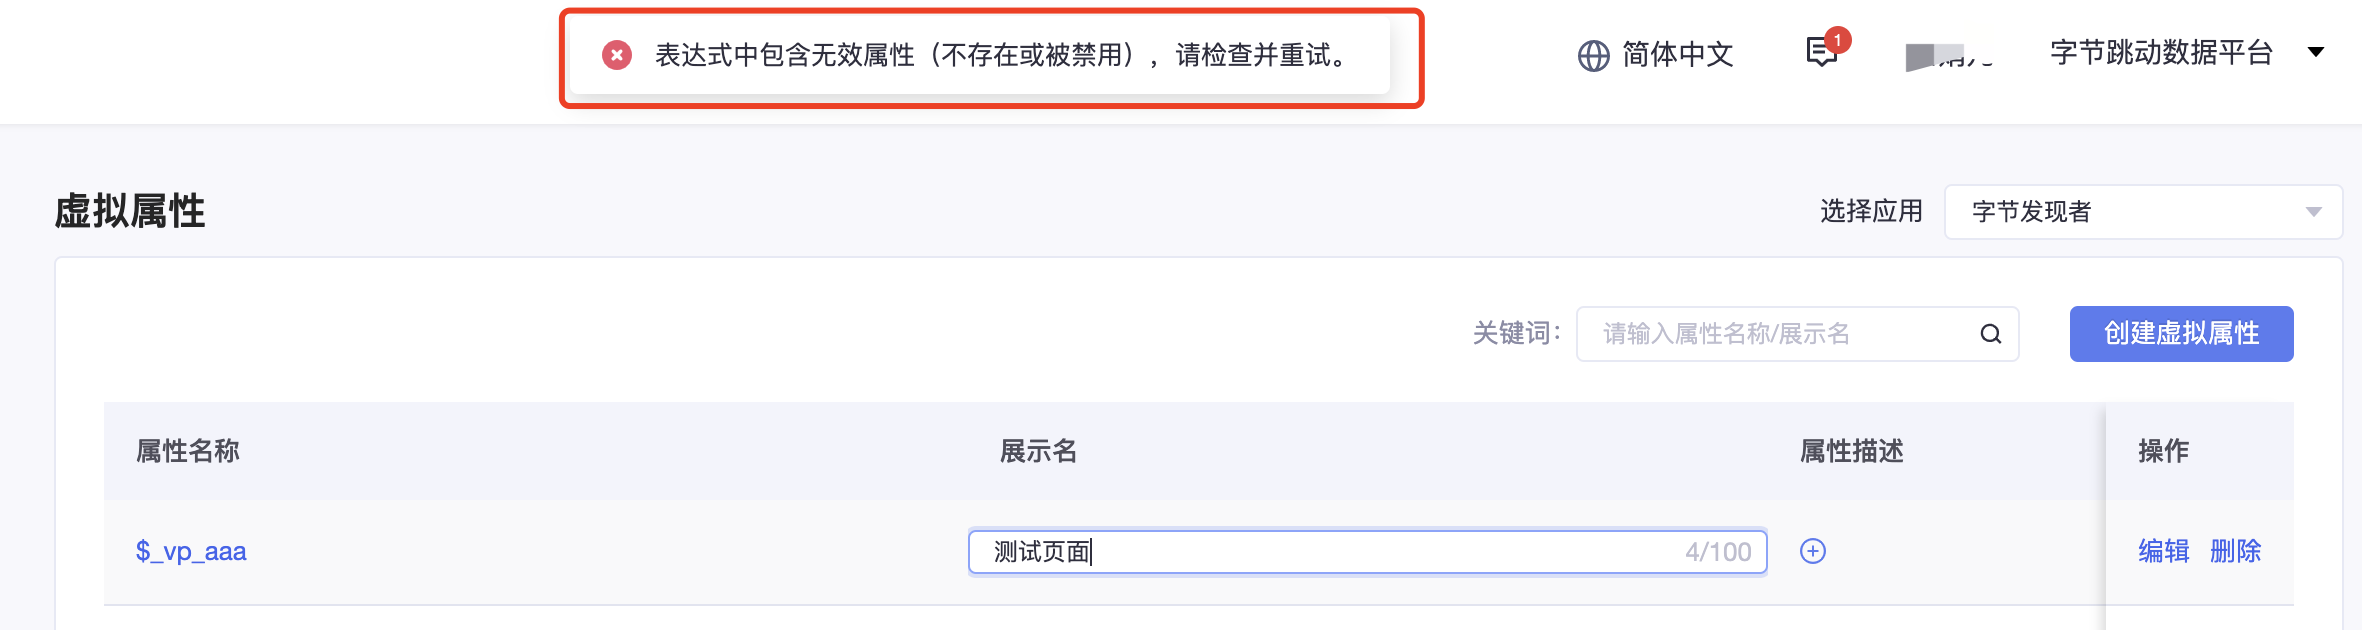Image resolution: width=2362 pixels, height=630 pixels.
Task: Click the red error icon in notification
Action: [x=617, y=55]
